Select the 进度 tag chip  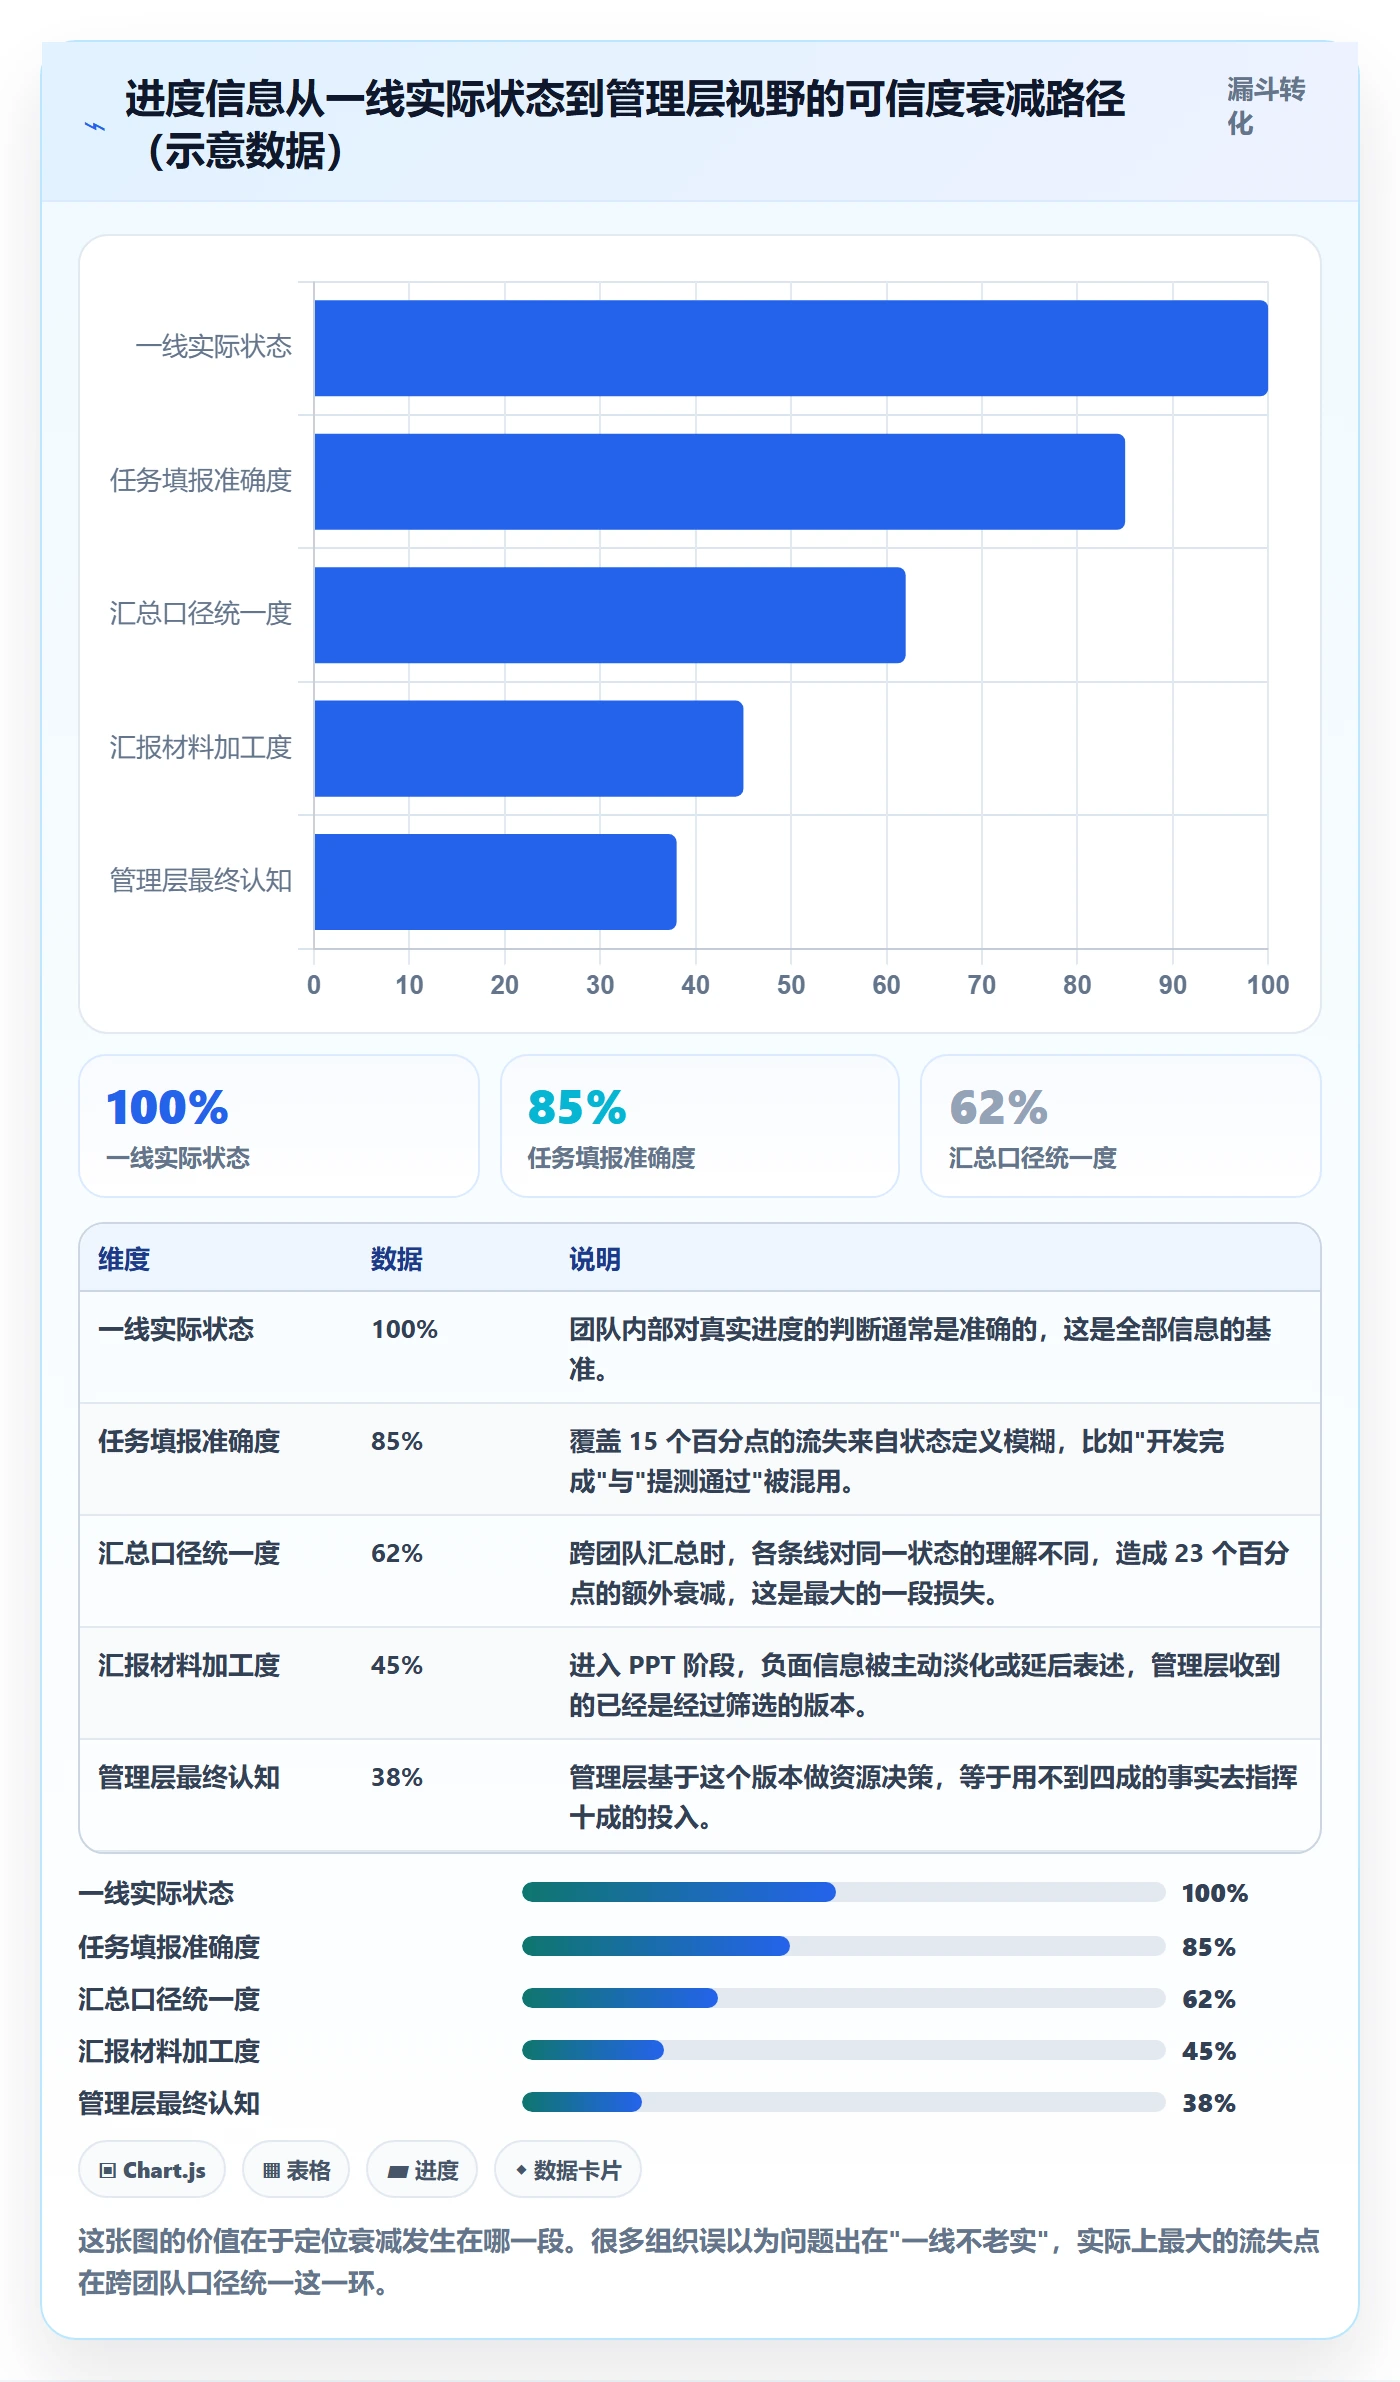(422, 2170)
